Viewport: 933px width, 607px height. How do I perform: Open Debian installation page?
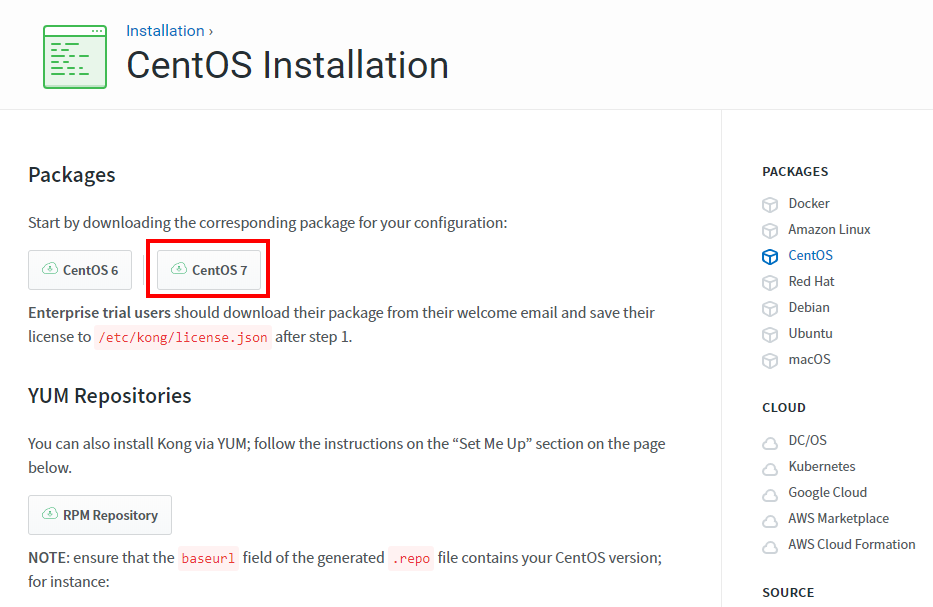coord(809,308)
